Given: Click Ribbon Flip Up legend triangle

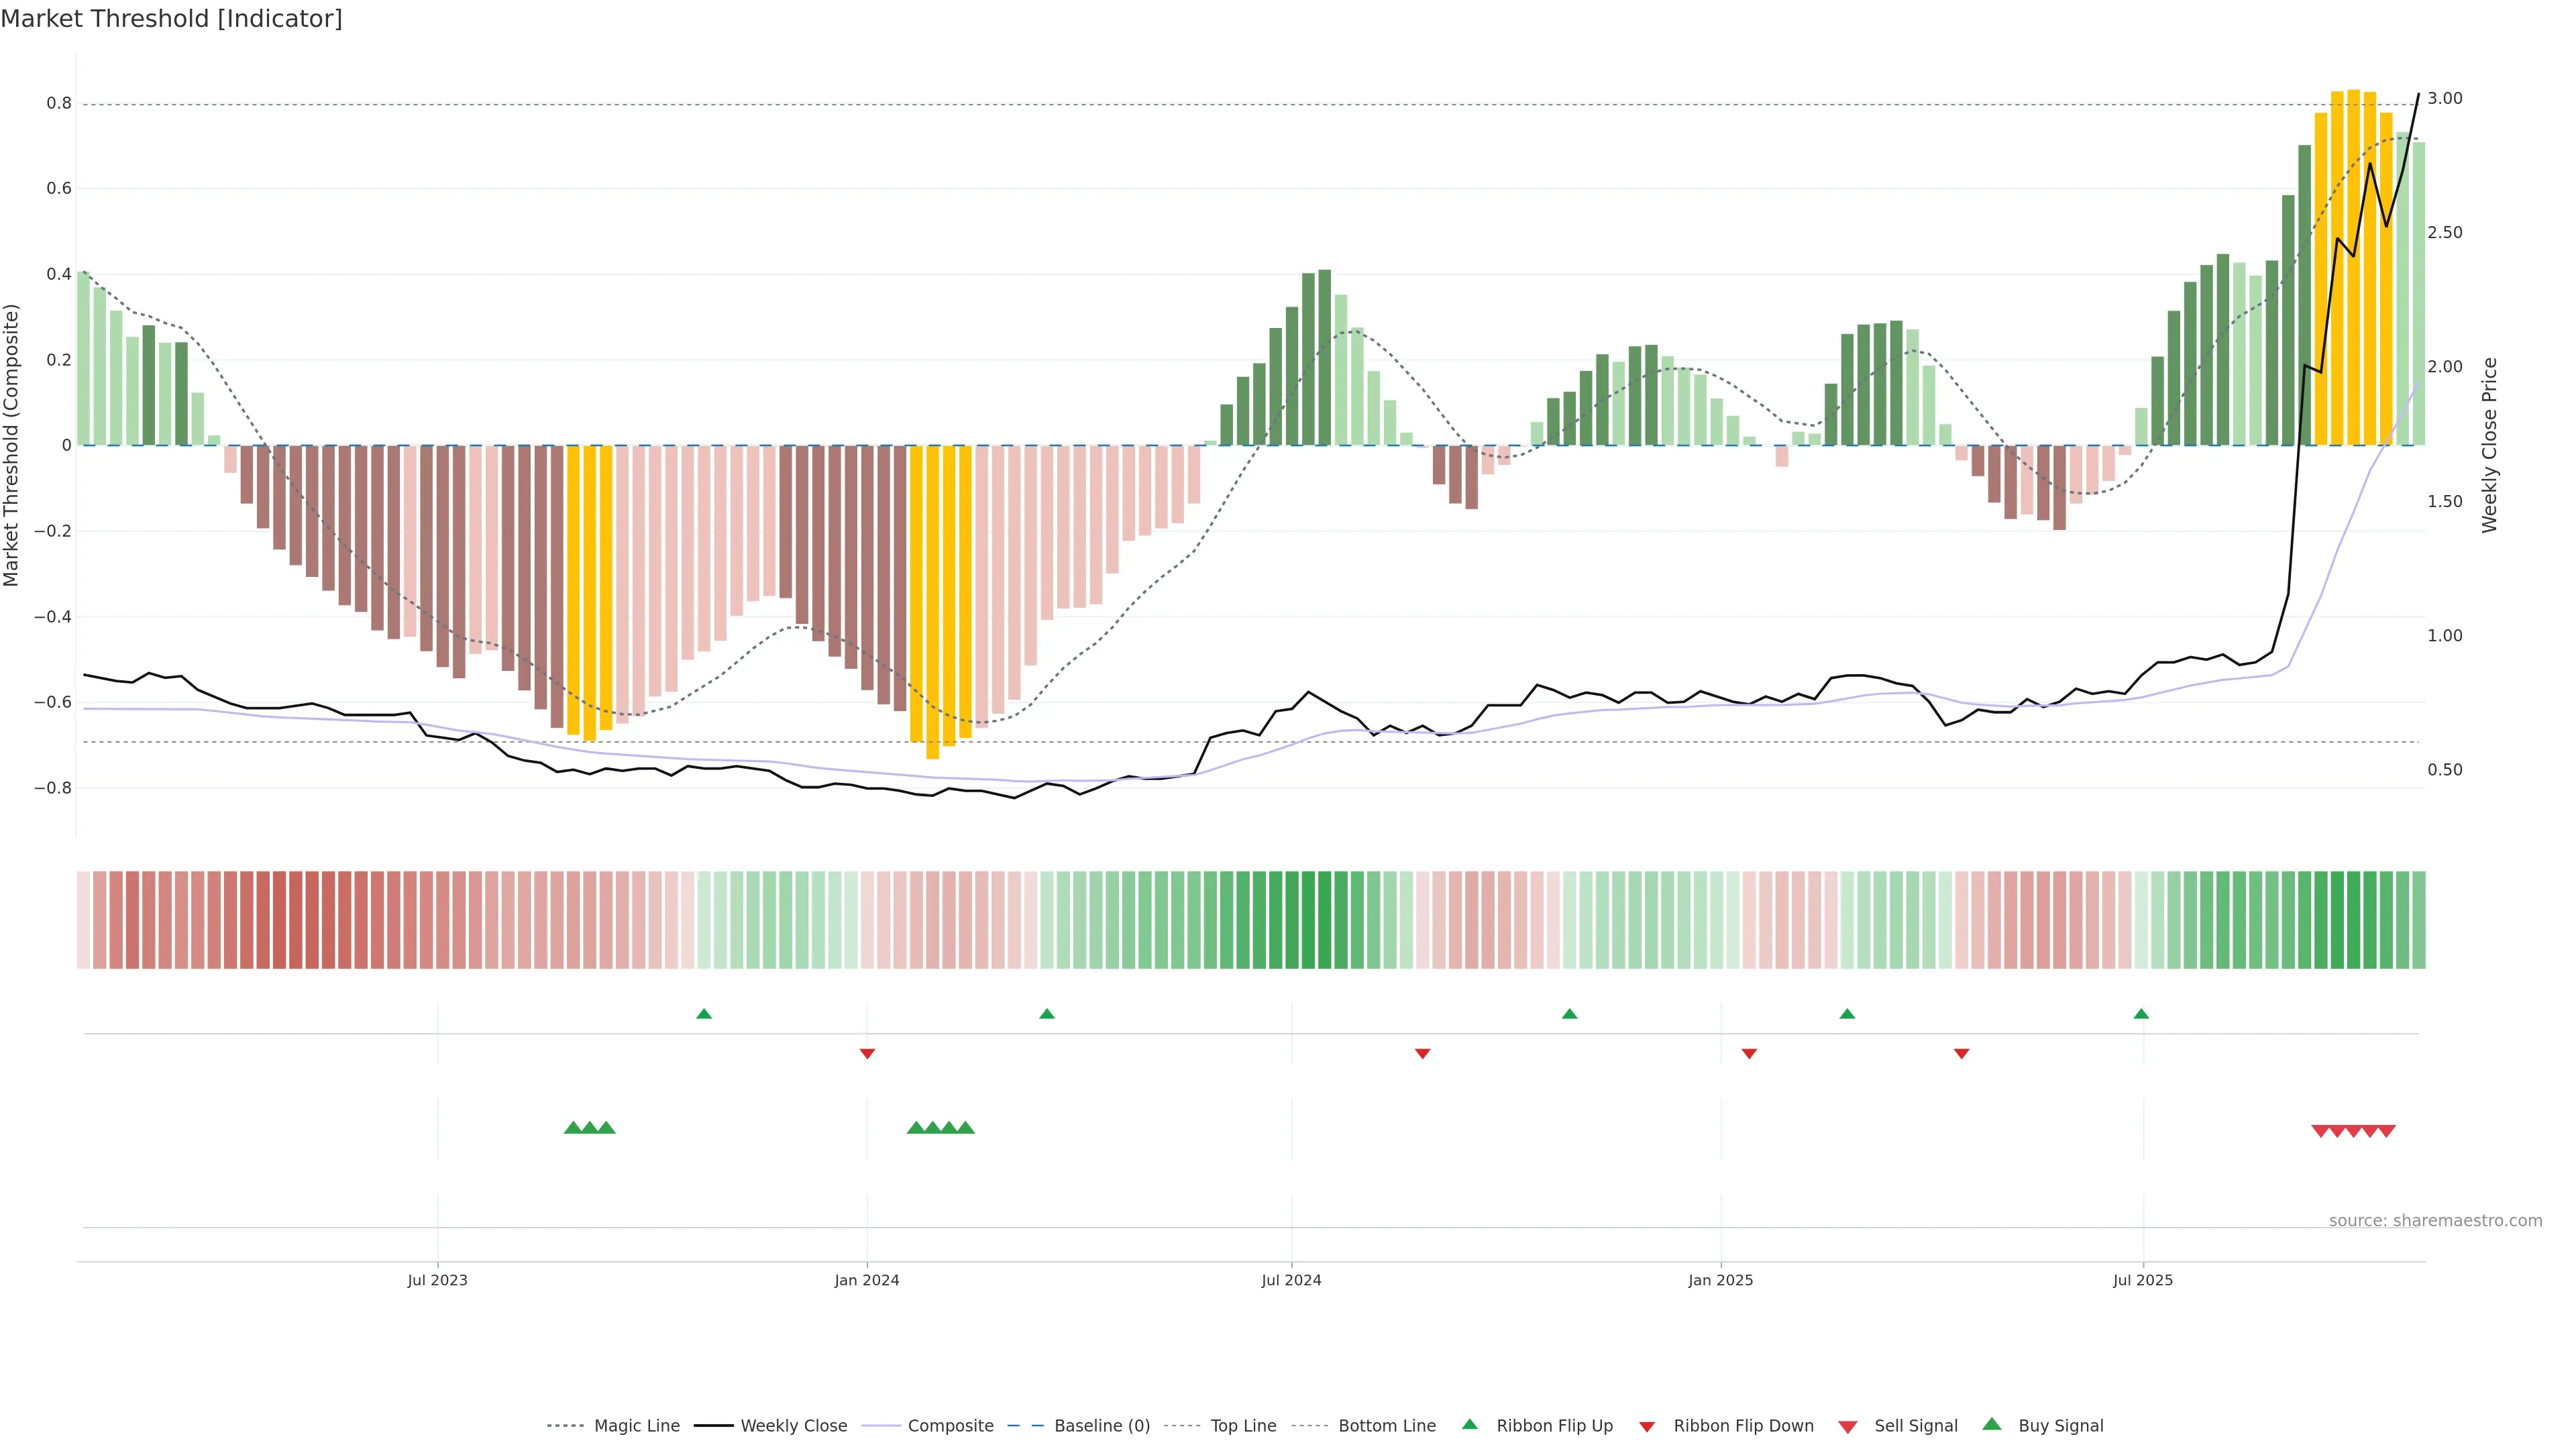Looking at the screenshot, I should [1470, 1424].
